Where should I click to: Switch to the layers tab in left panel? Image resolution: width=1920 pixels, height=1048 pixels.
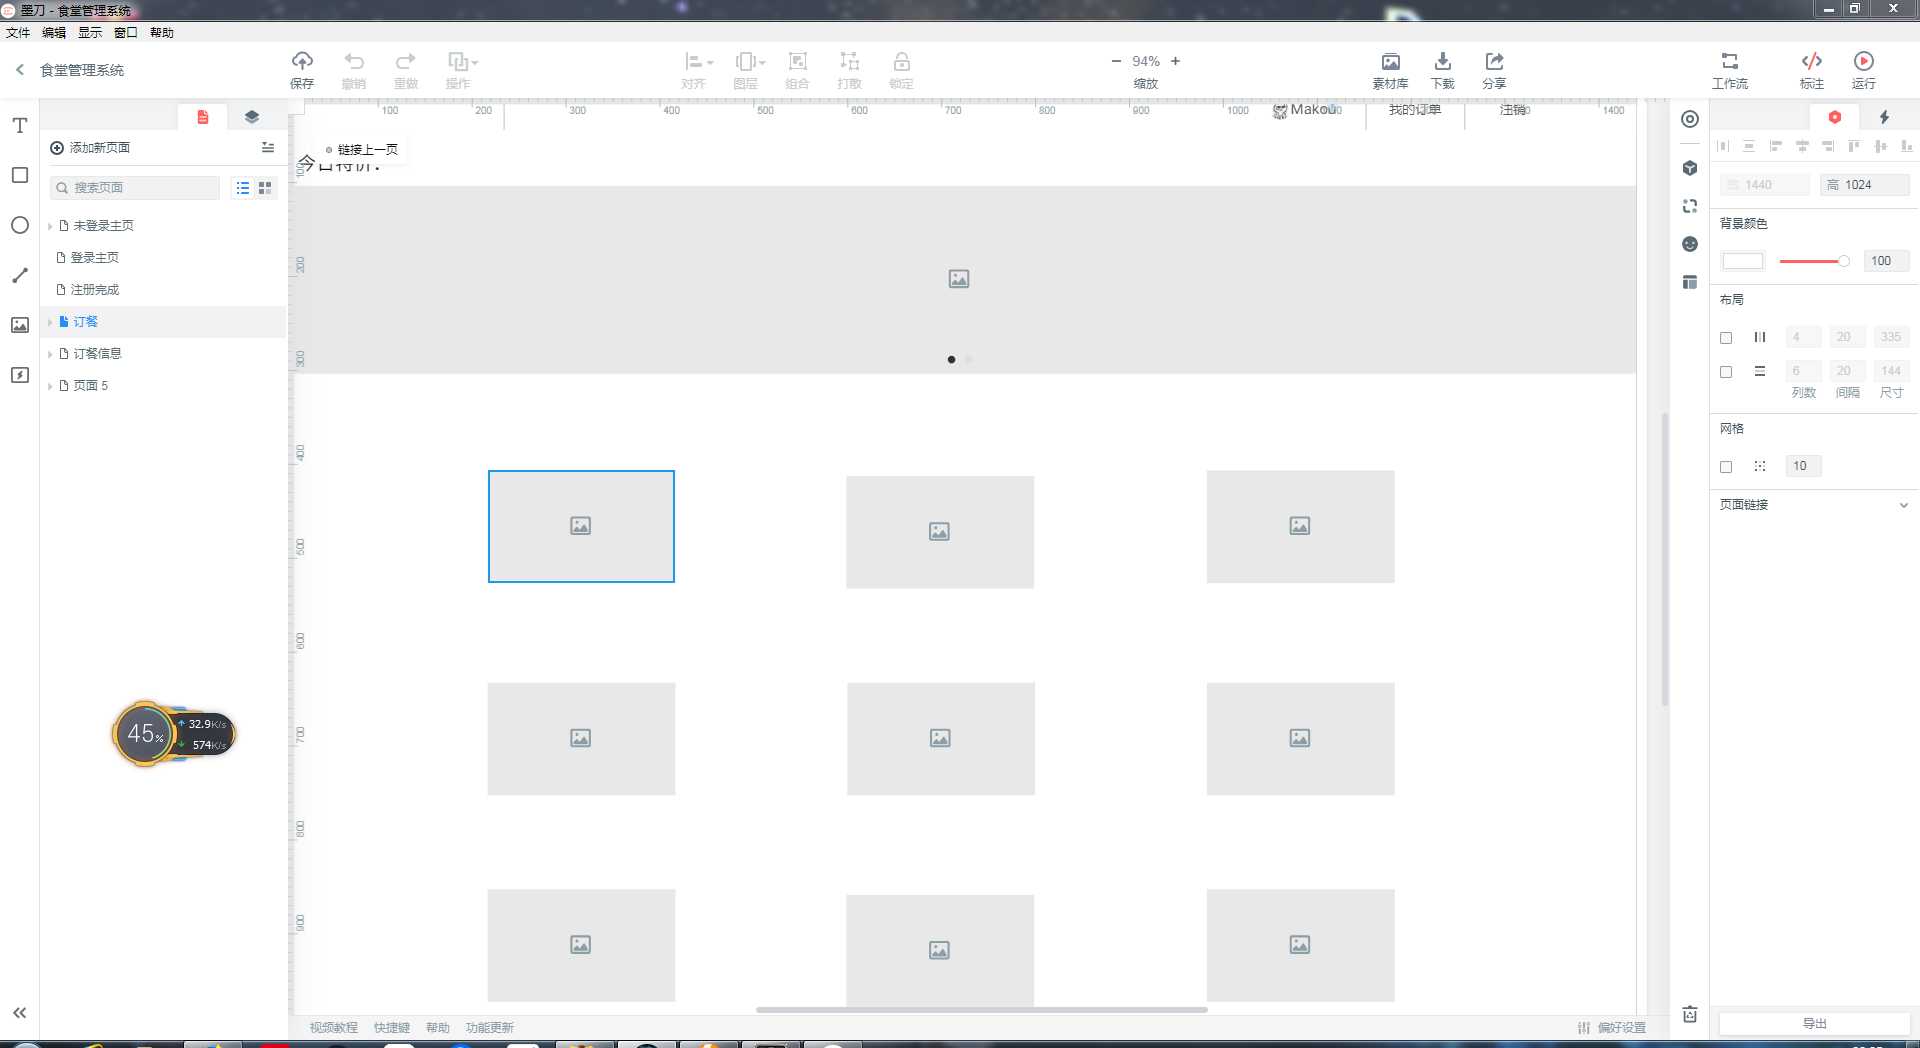point(252,117)
